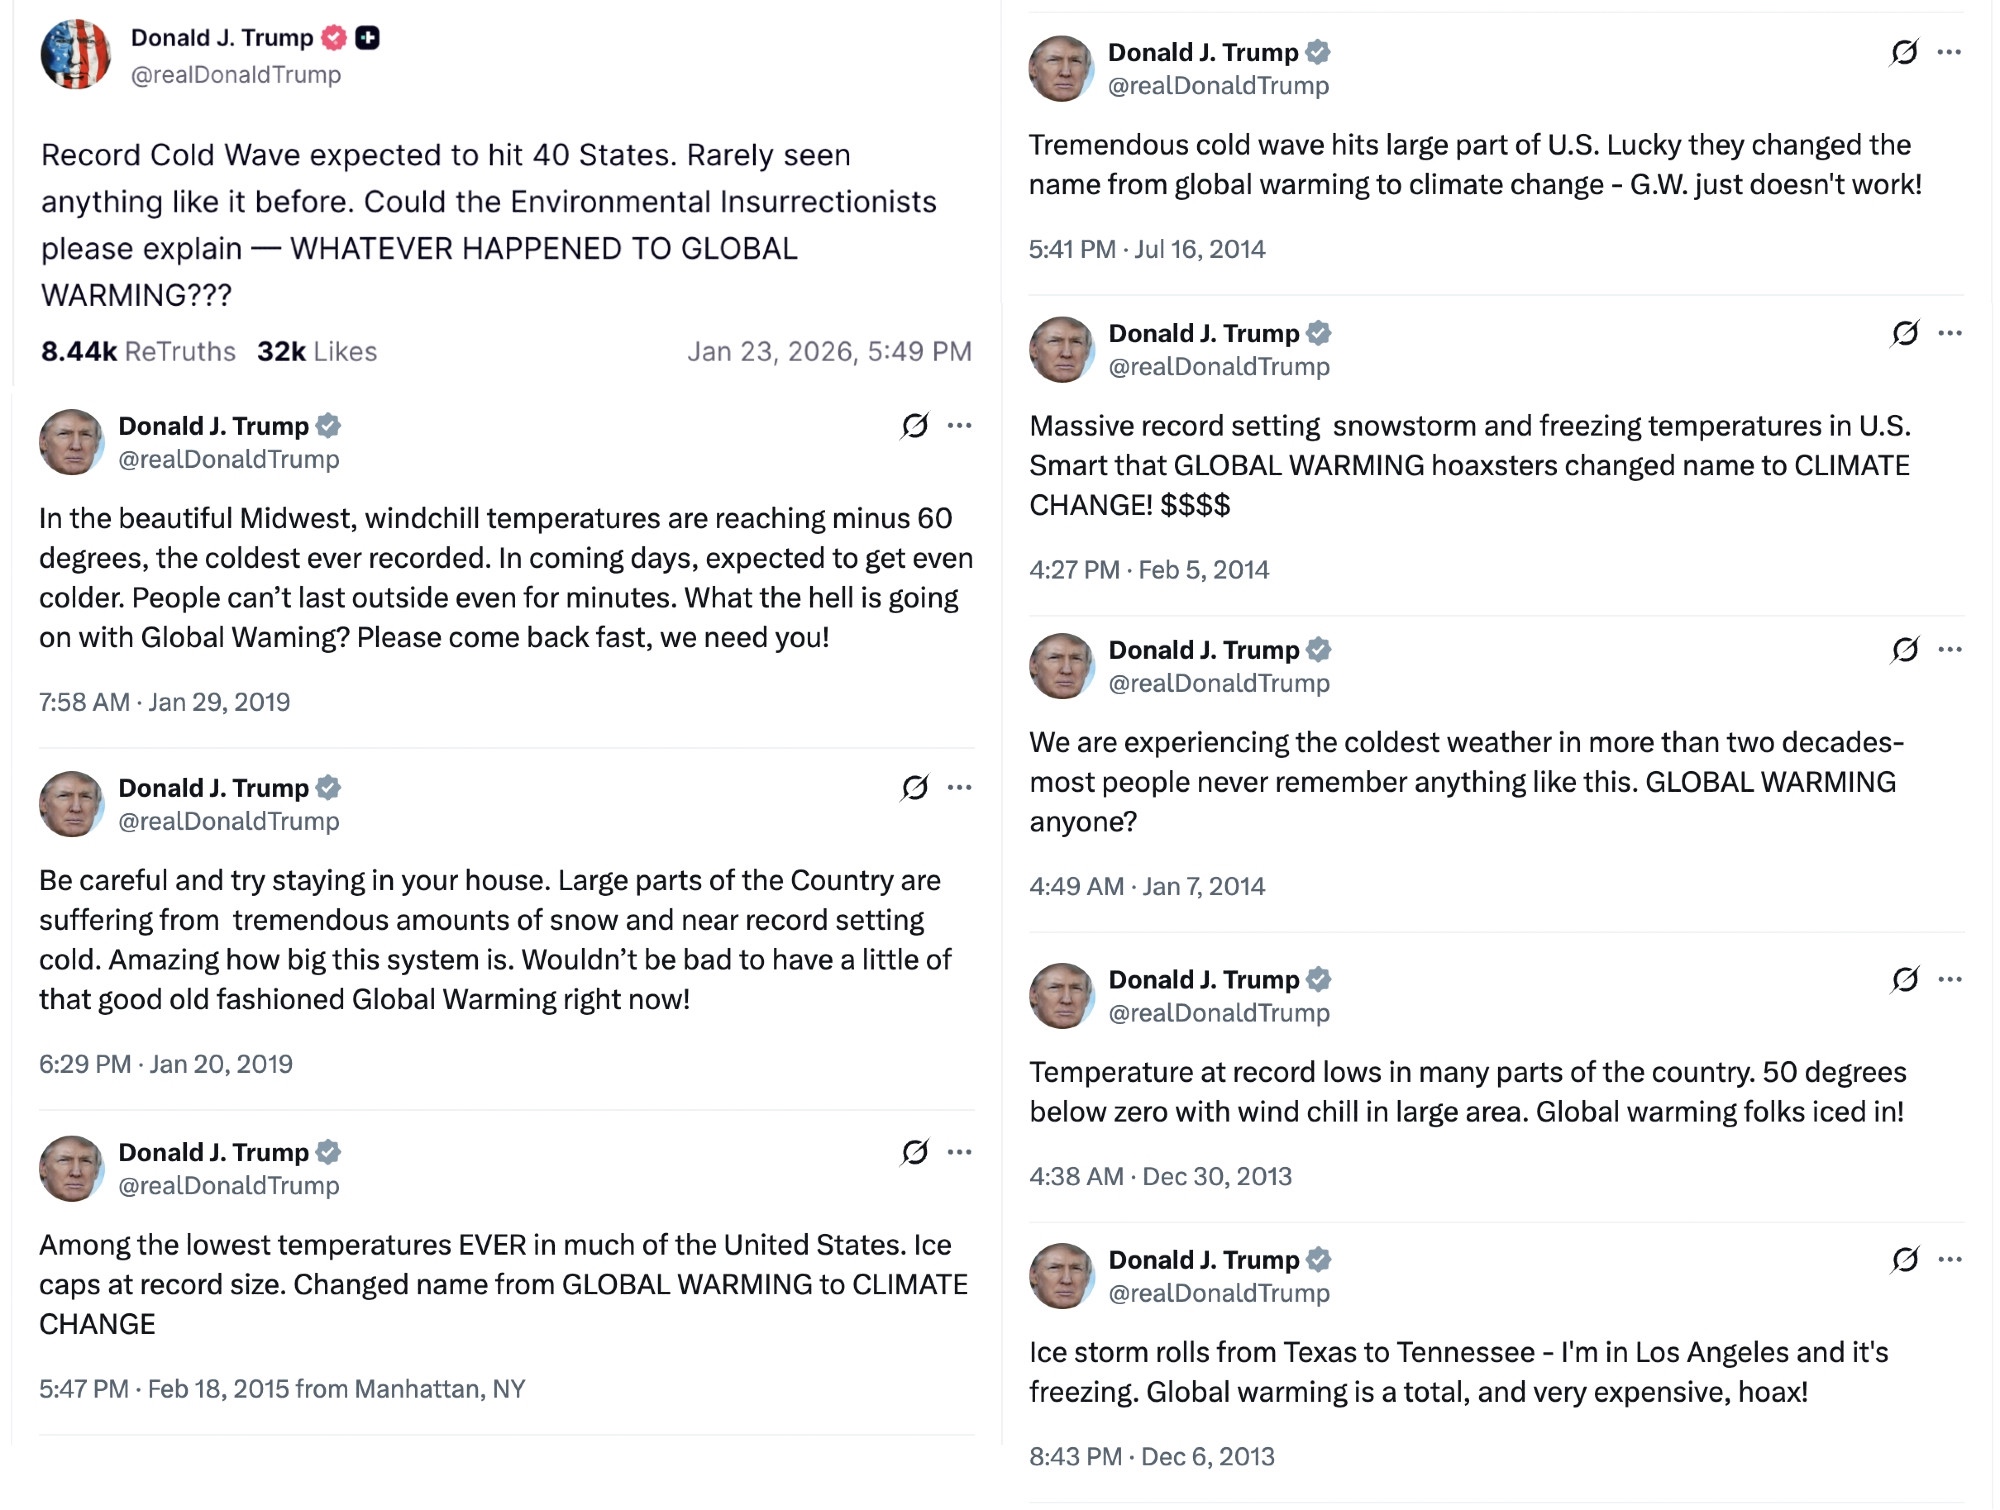This screenshot has width=2000, height=1510.
Task: Click the Grok icon on the Jul 16, 2014 tweet
Action: click(1905, 52)
